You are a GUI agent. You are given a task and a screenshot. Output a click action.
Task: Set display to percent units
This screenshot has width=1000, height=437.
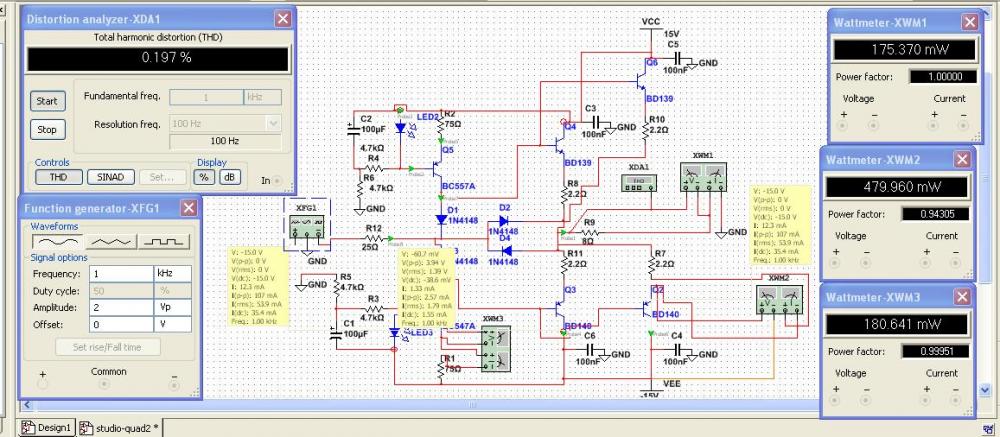pyautogui.click(x=205, y=177)
